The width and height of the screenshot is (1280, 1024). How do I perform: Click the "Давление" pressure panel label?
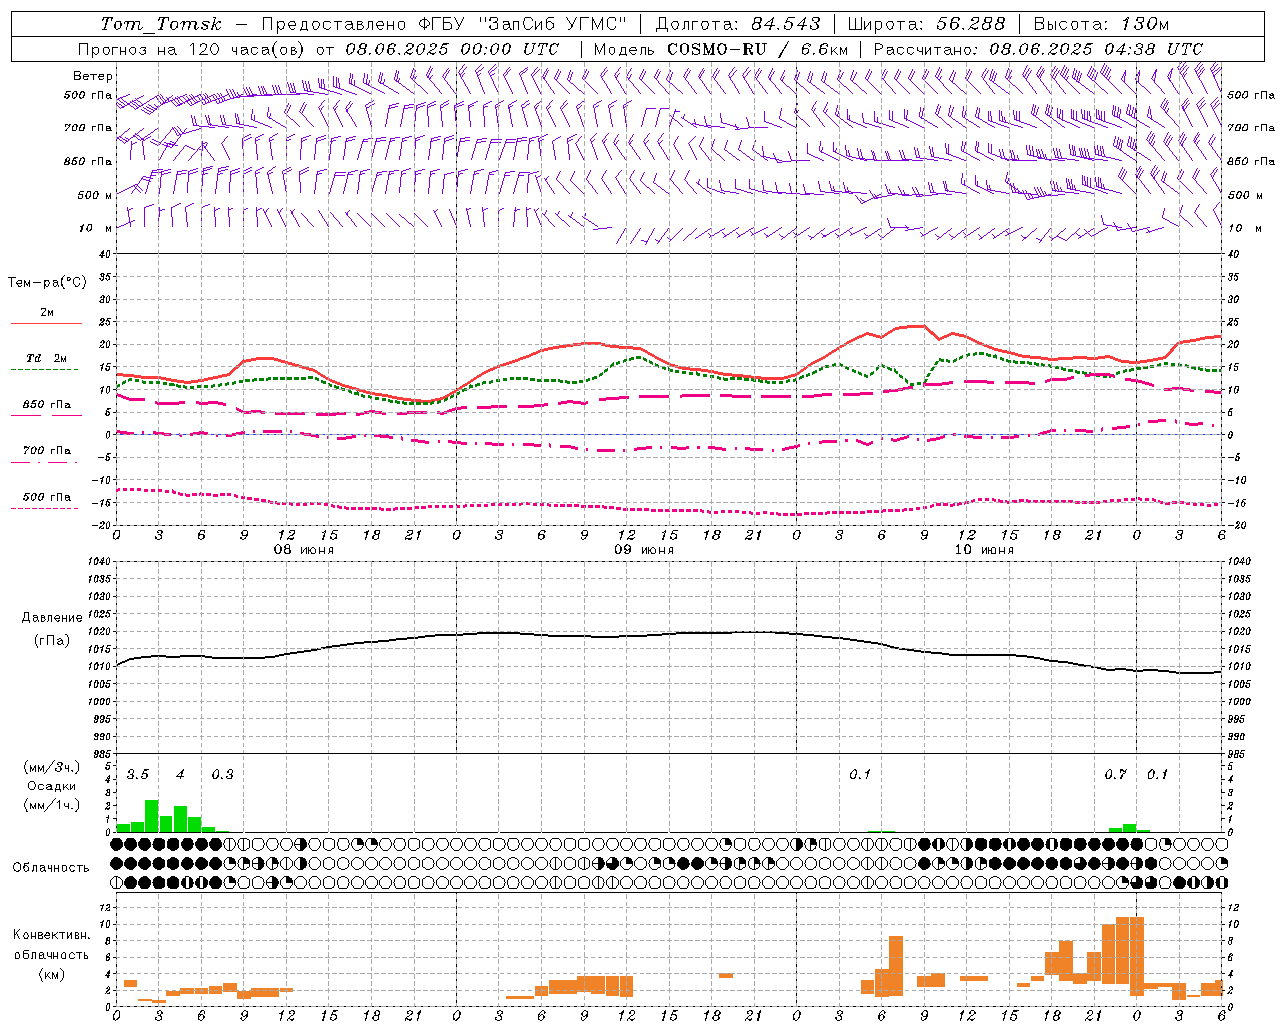[52, 618]
